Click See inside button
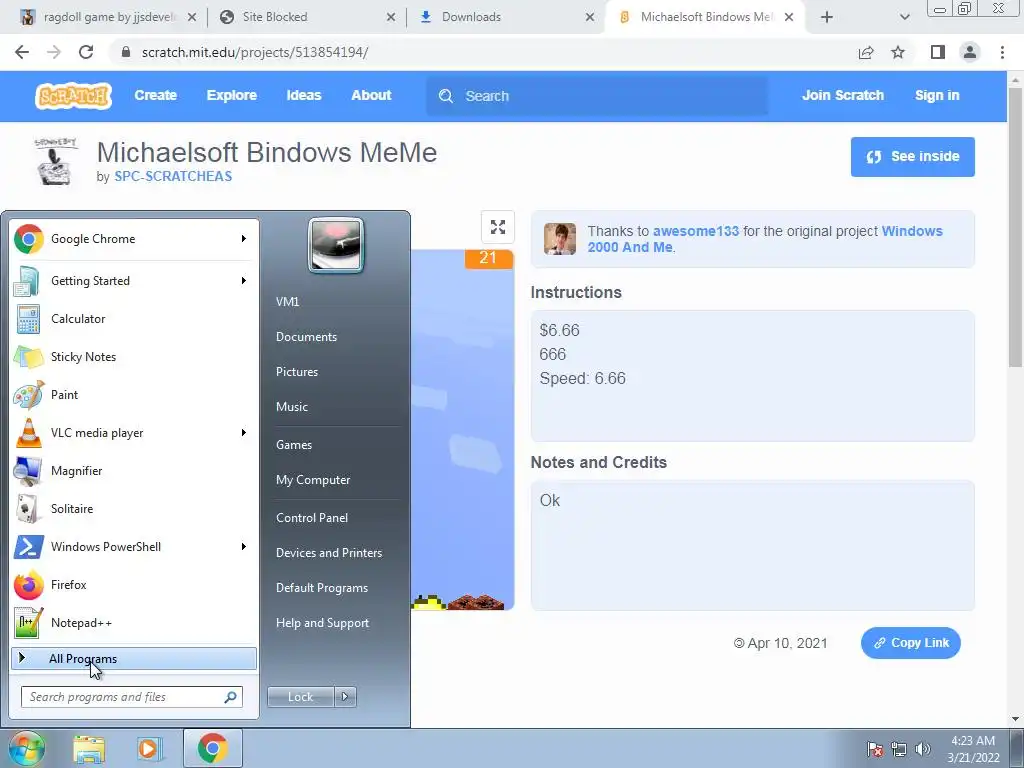The width and height of the screenshot is (1024, 768). [x=912, y=157]
